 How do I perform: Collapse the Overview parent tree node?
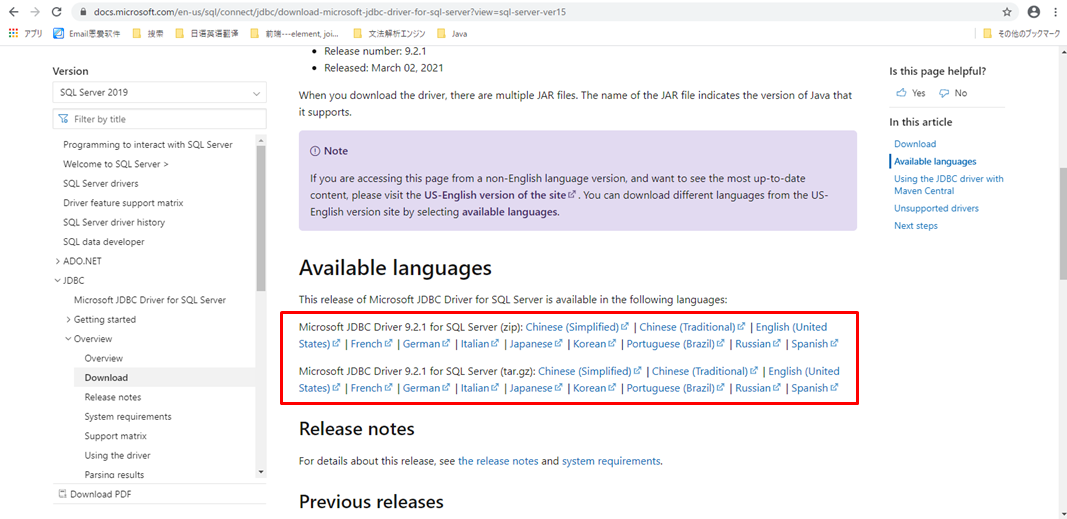pyautogui.click(x=69, y=339)
